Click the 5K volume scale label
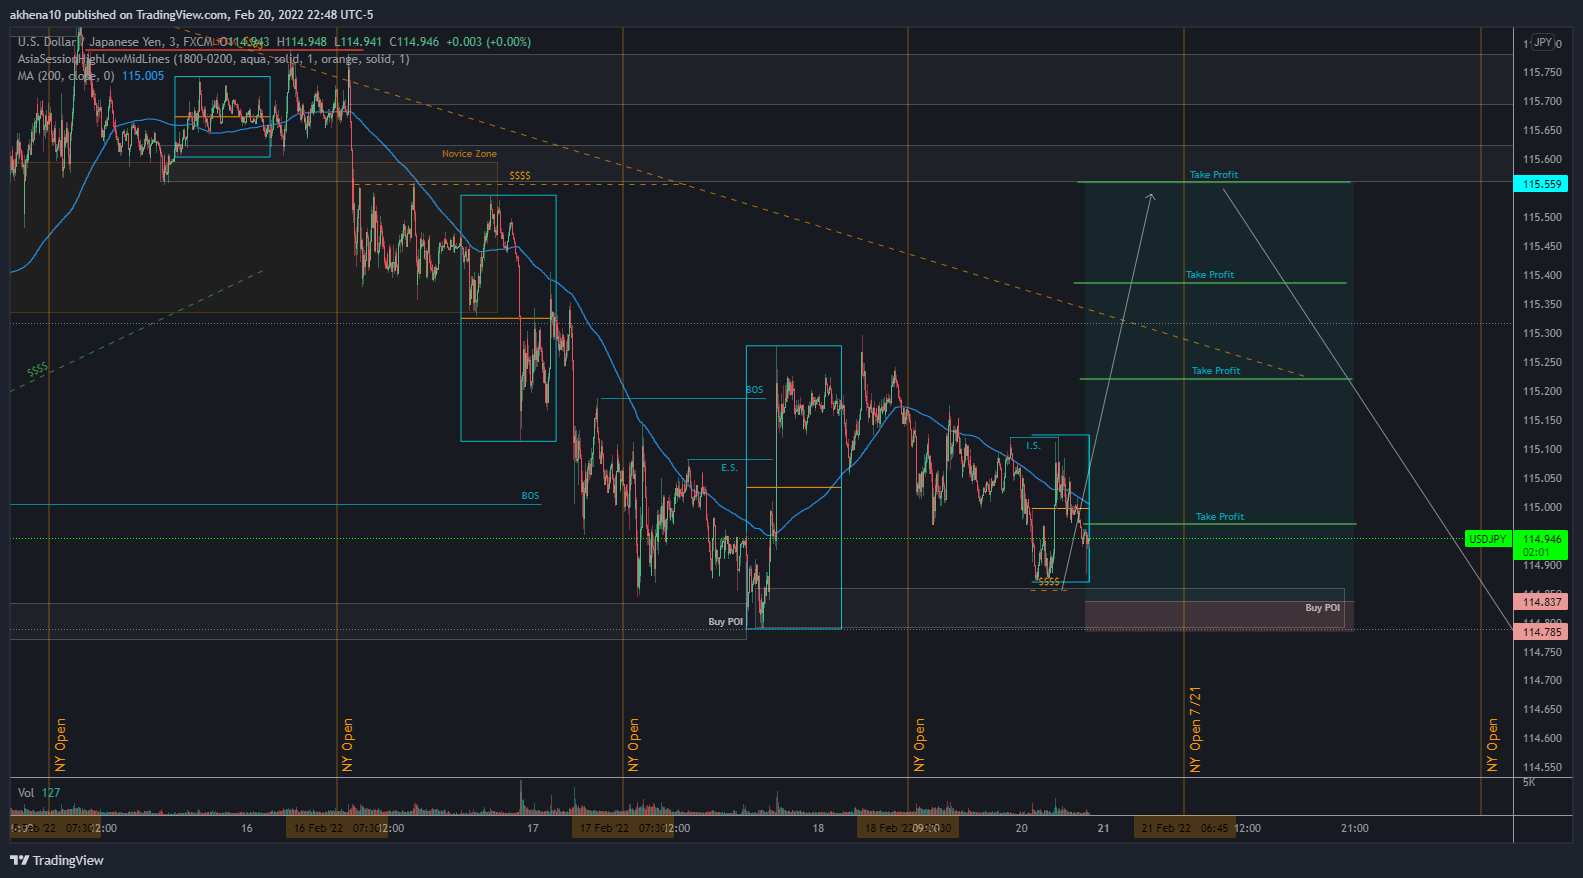The height and width of the screenshot is (878, 1583). pos(1529,782)
